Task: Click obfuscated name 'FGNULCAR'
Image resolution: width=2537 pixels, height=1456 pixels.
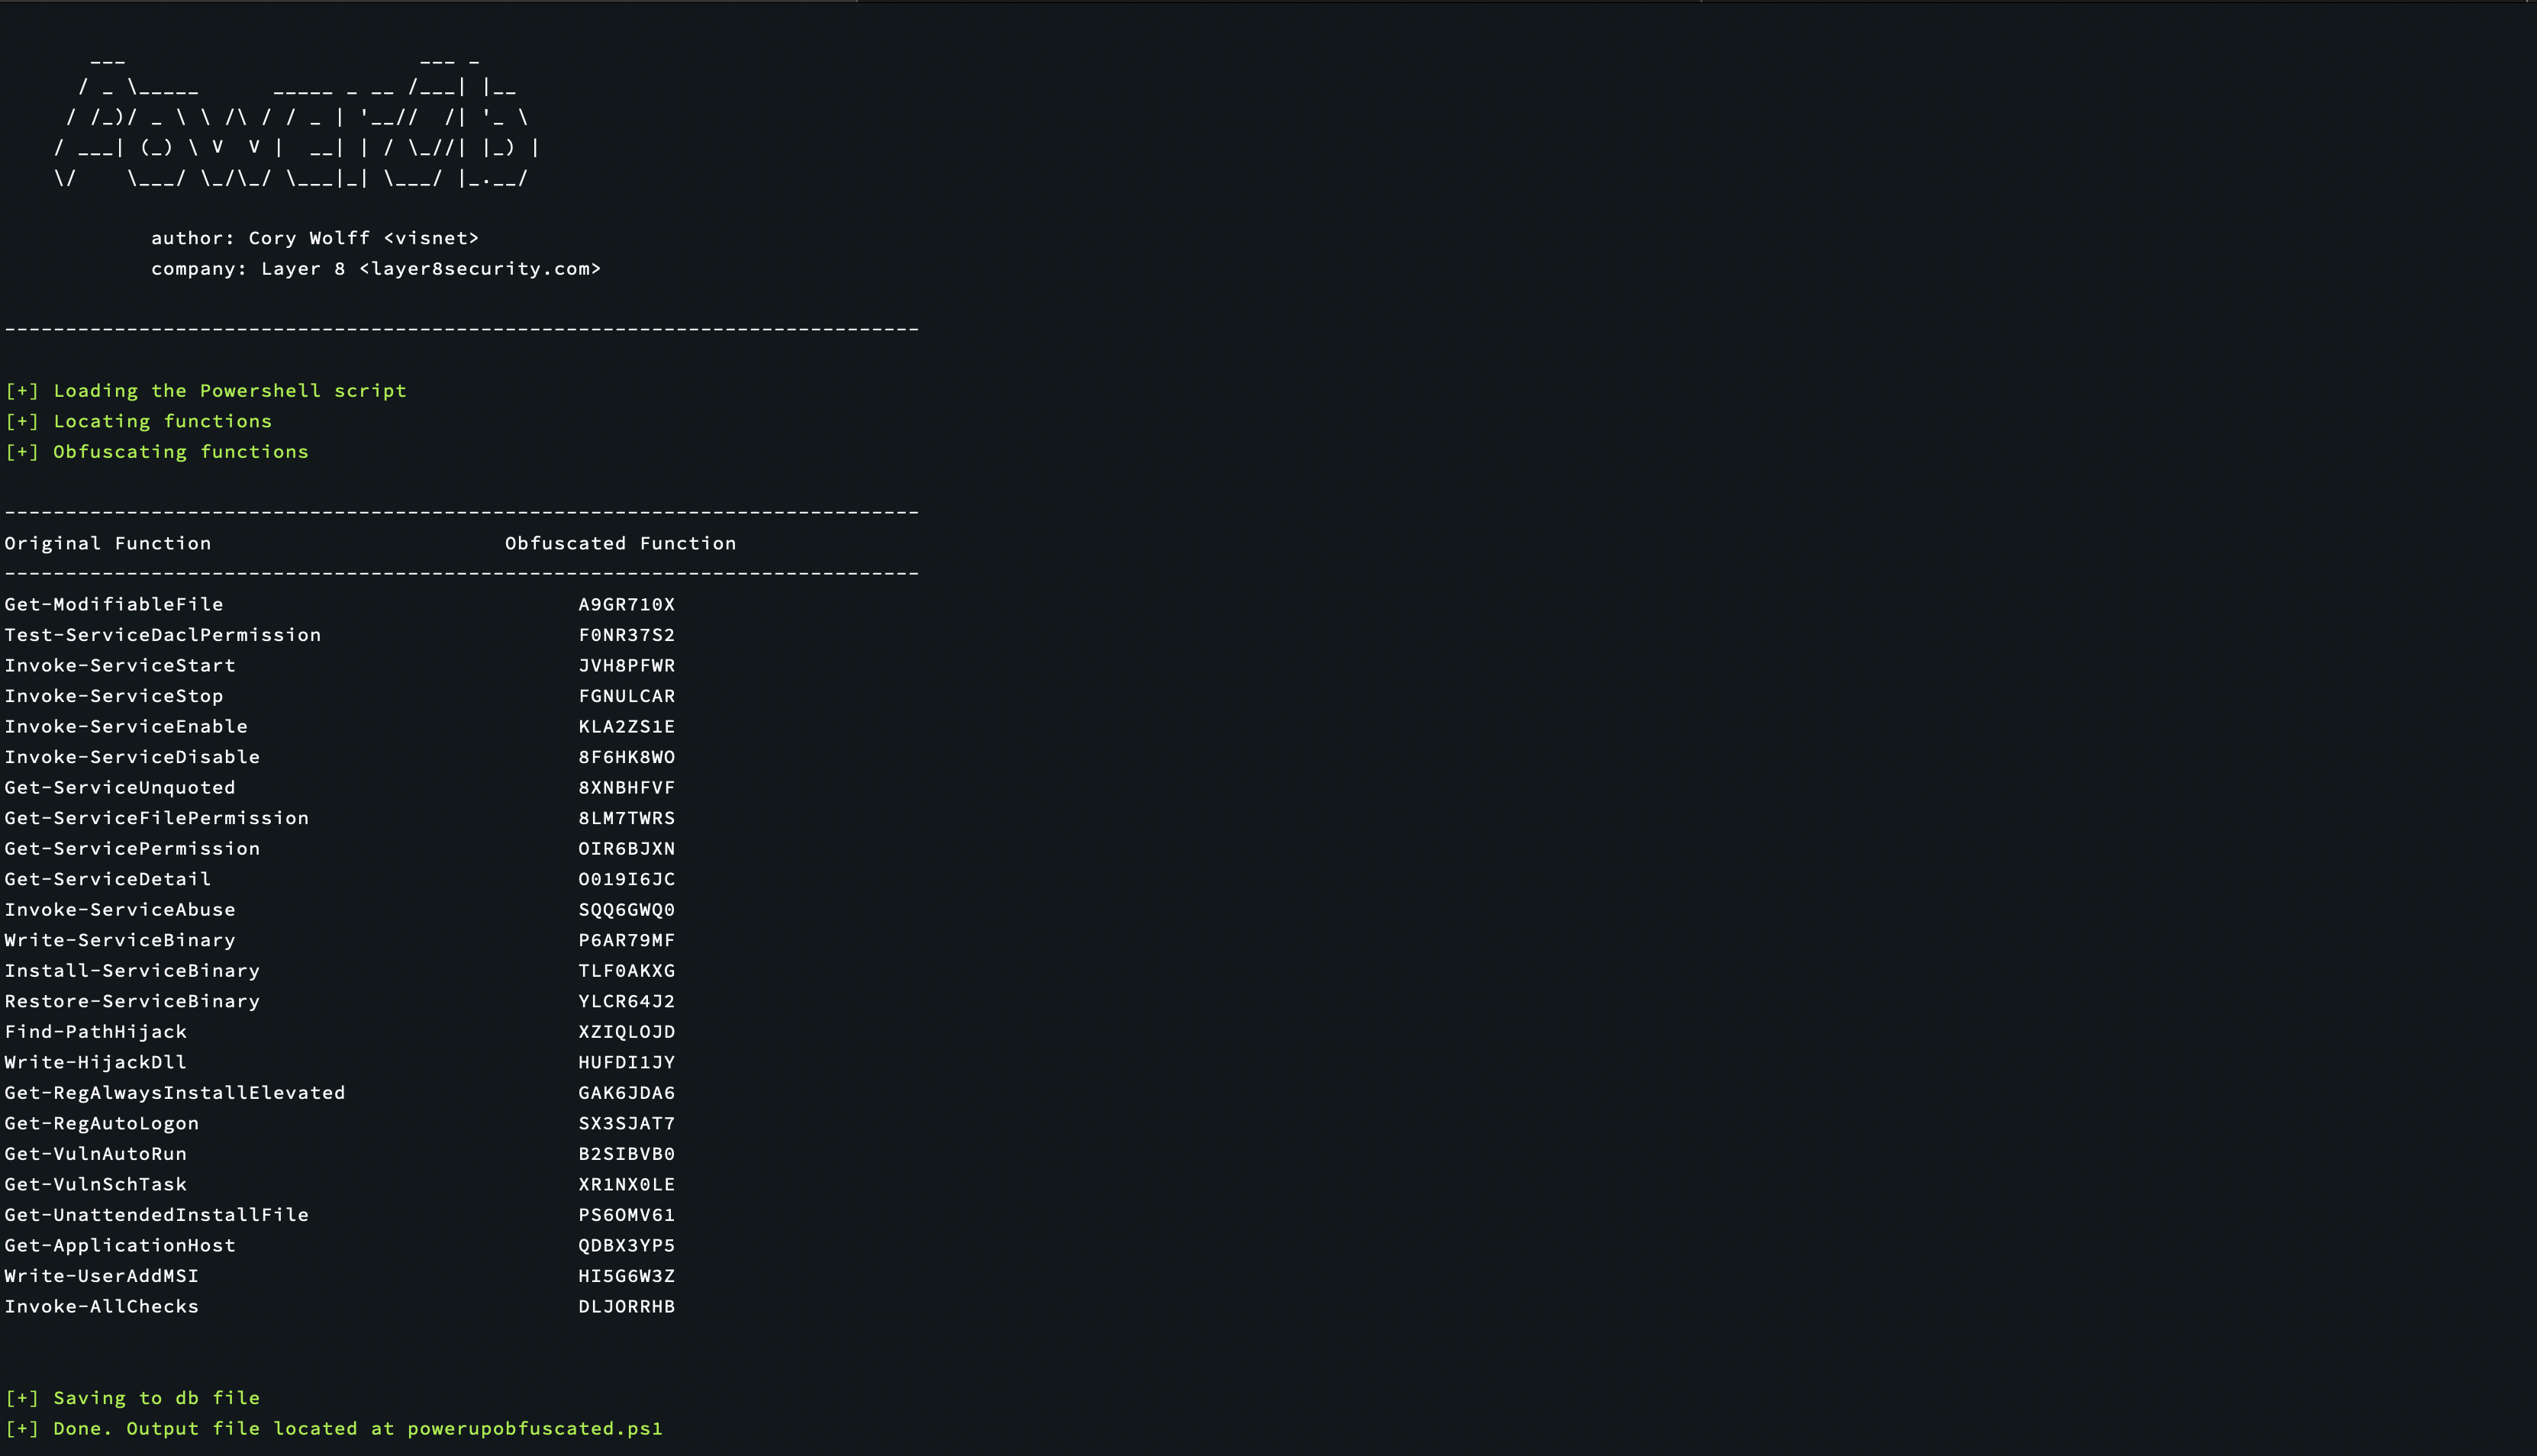Action: click(627, 696)
